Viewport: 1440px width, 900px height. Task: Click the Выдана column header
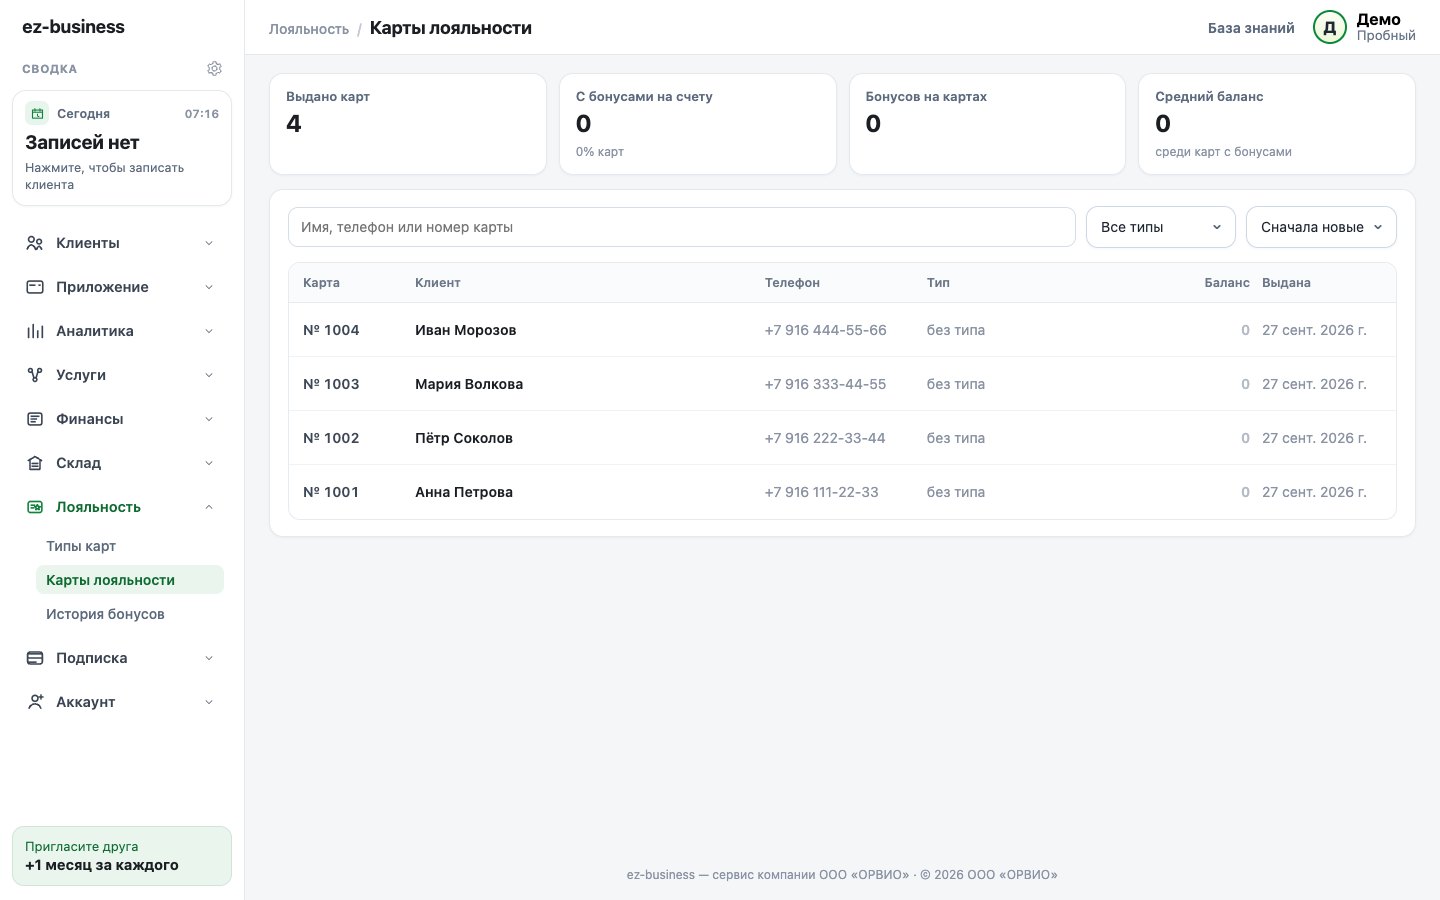pos(1286,283)
